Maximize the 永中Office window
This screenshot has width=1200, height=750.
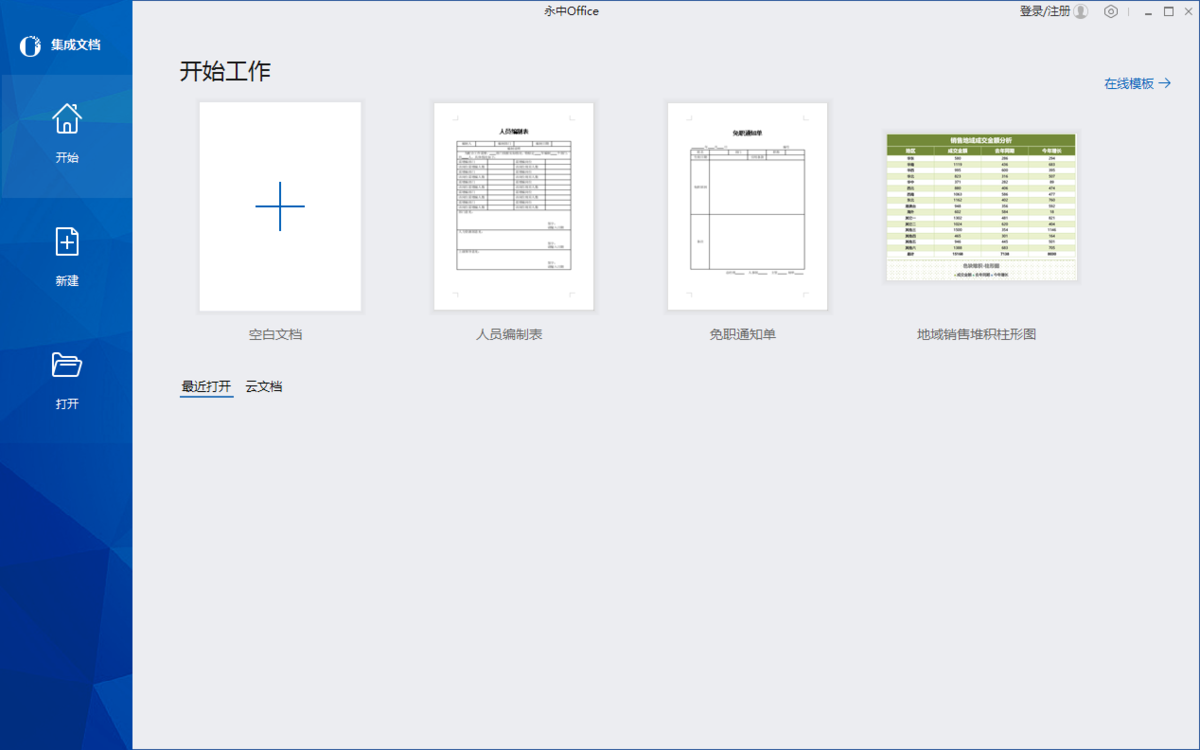1168,12
